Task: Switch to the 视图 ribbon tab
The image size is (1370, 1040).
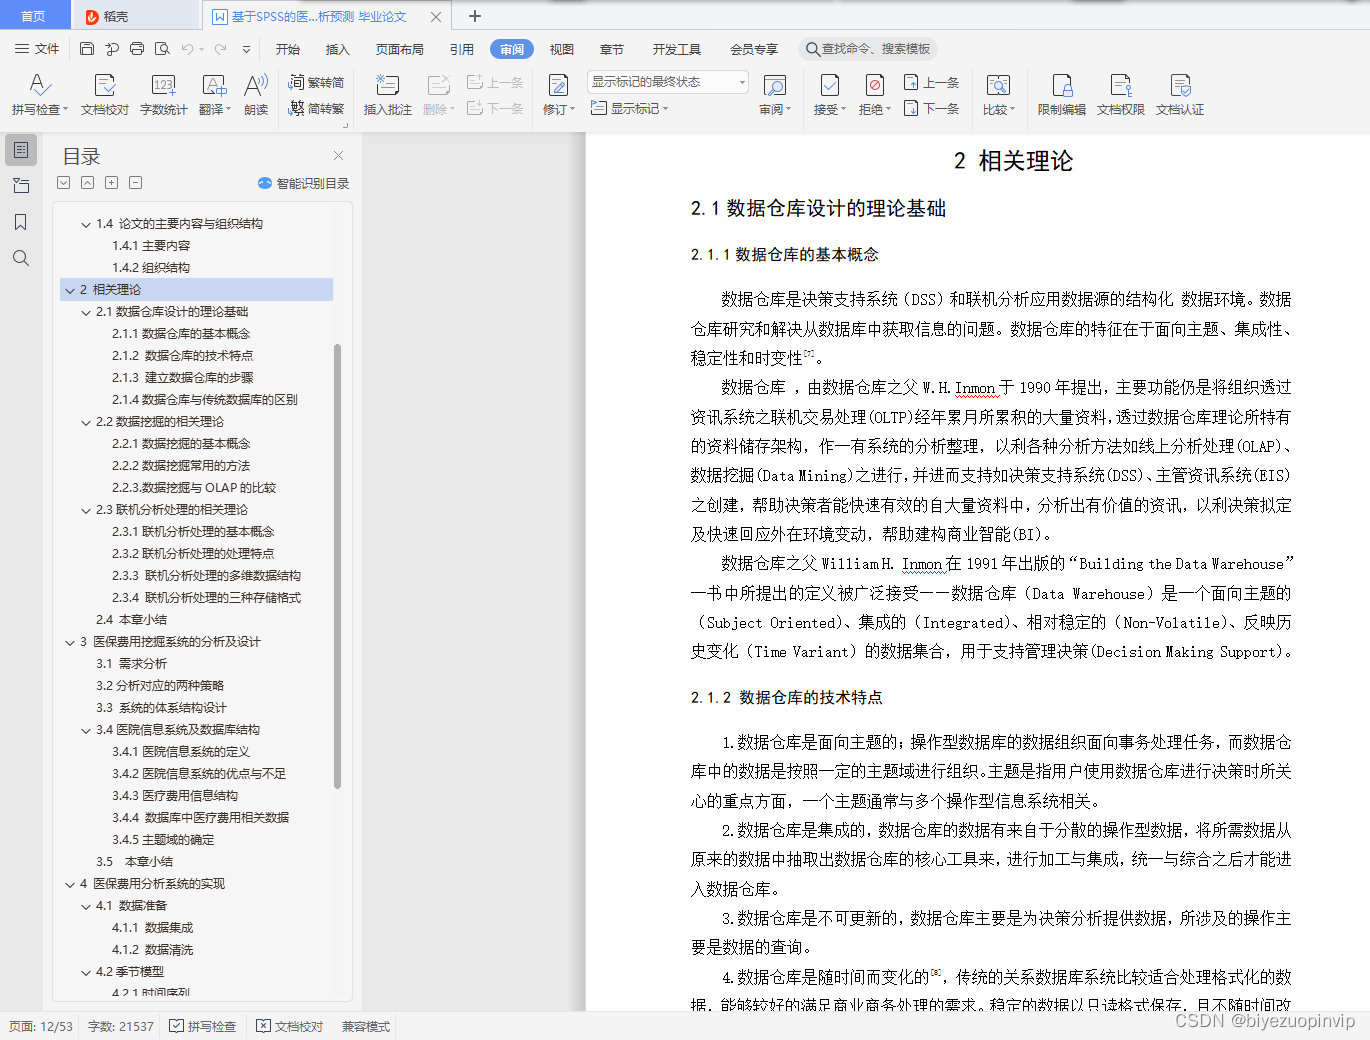Action: click(562, 49)
